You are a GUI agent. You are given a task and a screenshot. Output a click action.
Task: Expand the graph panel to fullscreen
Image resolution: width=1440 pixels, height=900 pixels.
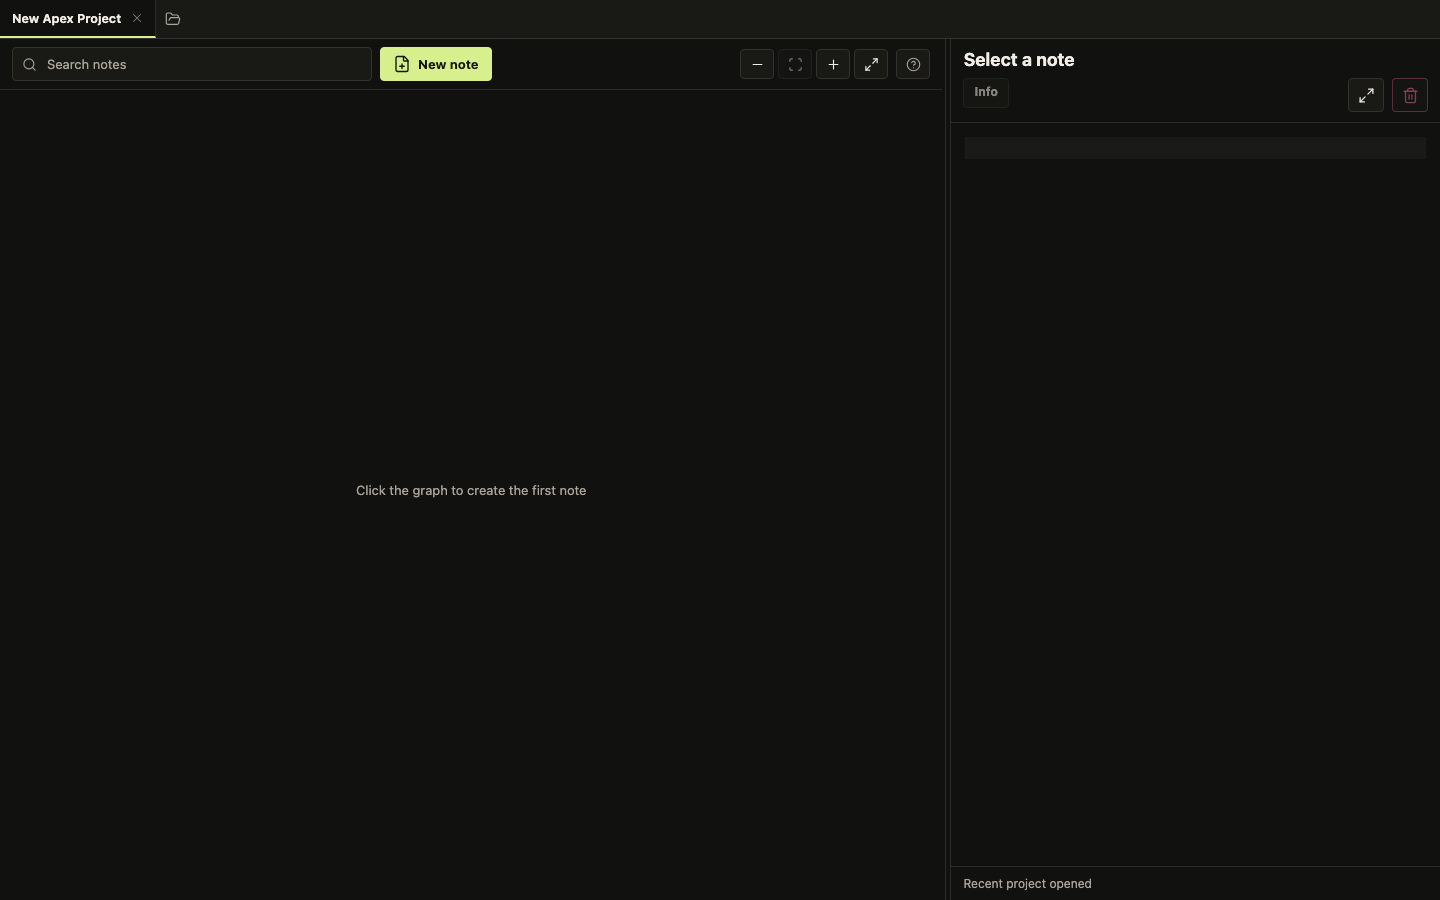871,64
